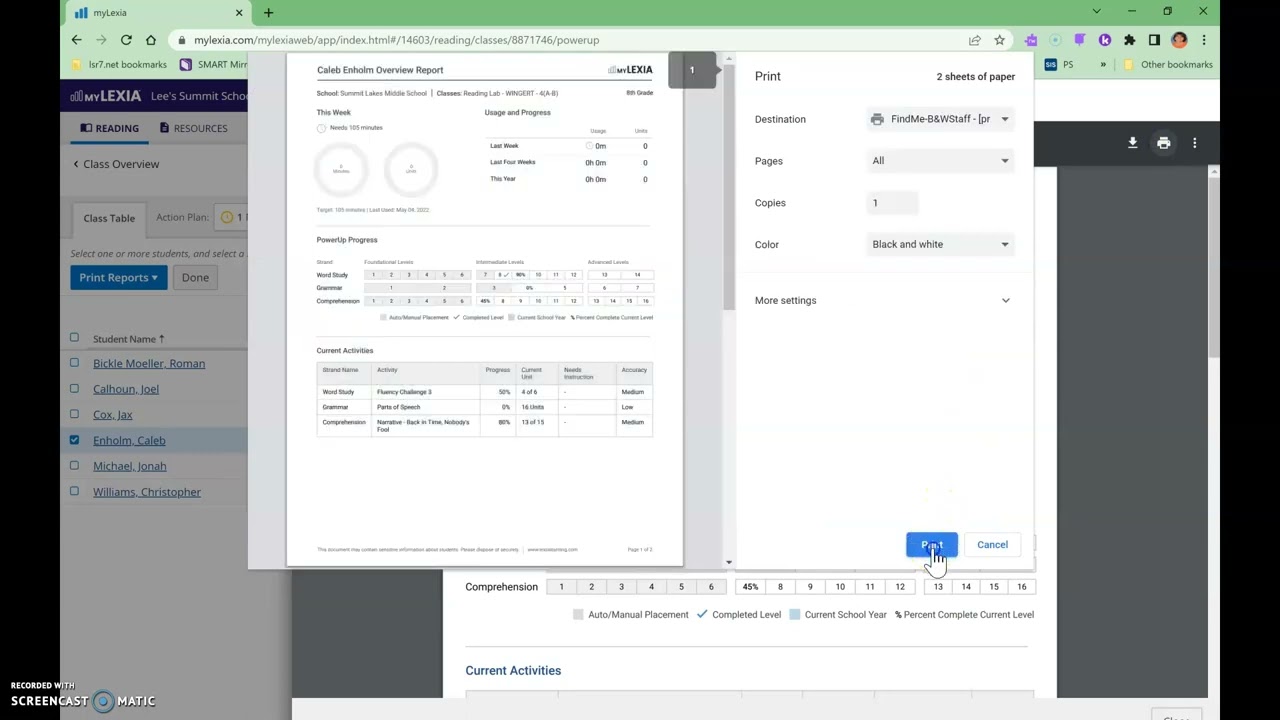The height and width of the screenshot is (720, 1280).
Task: Click the address bar URL
Action: point(396,40)
